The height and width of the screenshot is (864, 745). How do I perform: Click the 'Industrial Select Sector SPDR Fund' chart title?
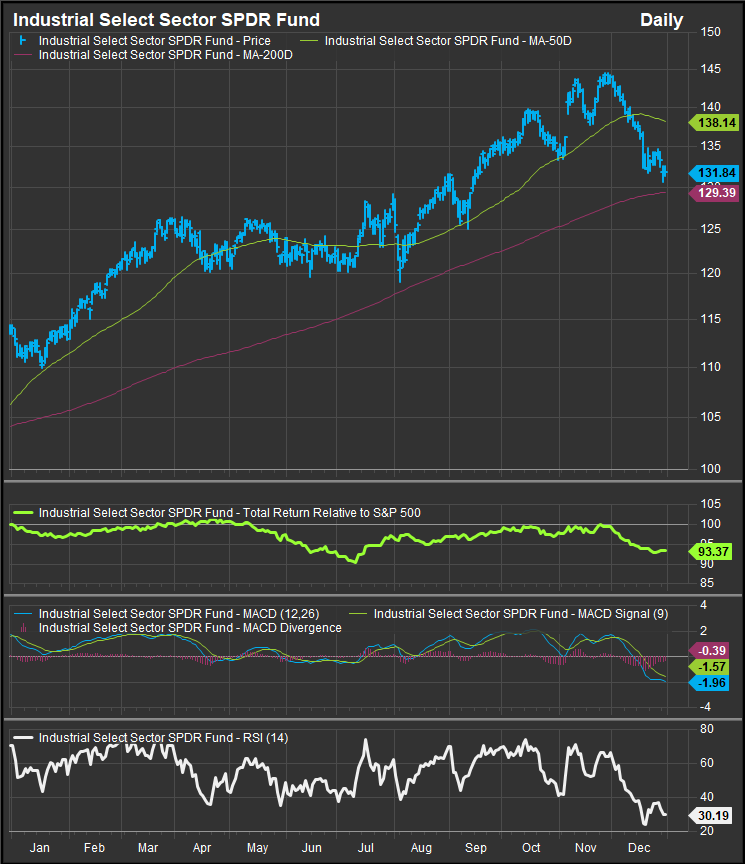pyautogui.click(x=166, y=20)
